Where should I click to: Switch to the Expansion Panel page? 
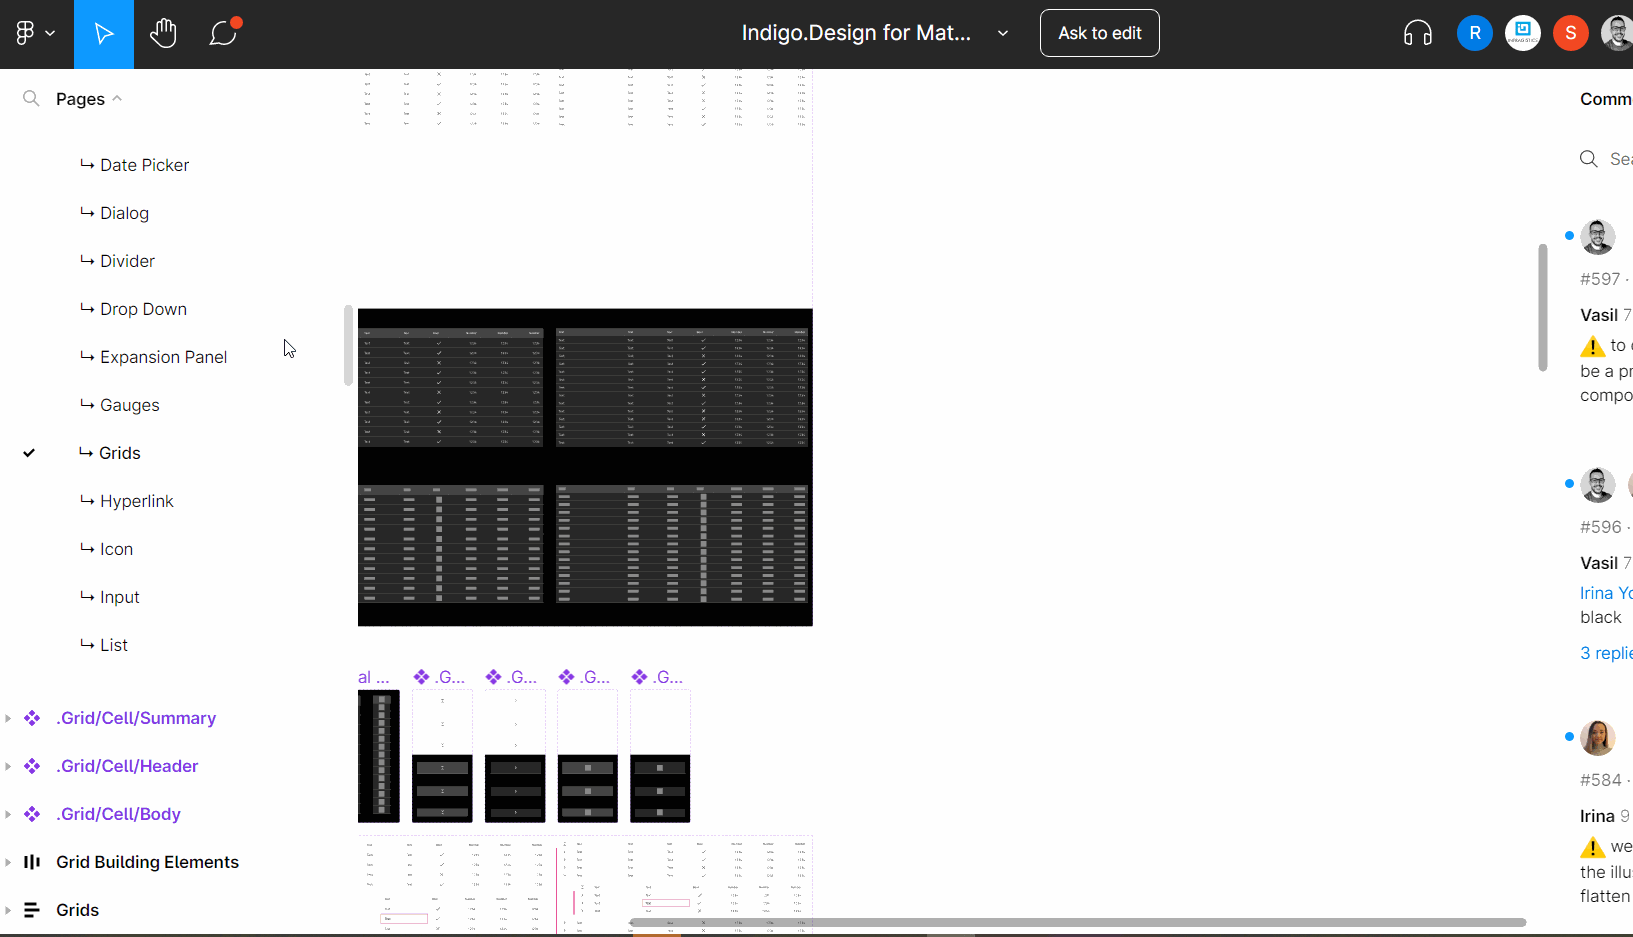pyautogui.click(x=163, y=357)
